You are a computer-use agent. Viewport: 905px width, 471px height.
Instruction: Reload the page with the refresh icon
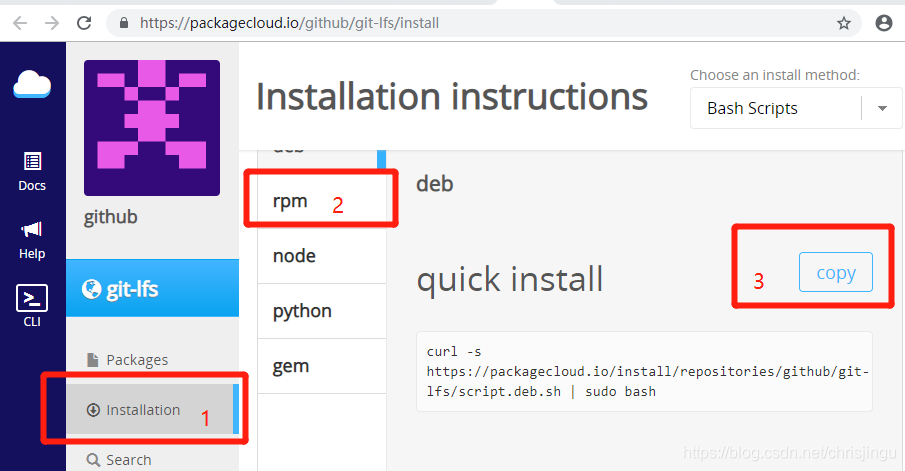point(84,23)
